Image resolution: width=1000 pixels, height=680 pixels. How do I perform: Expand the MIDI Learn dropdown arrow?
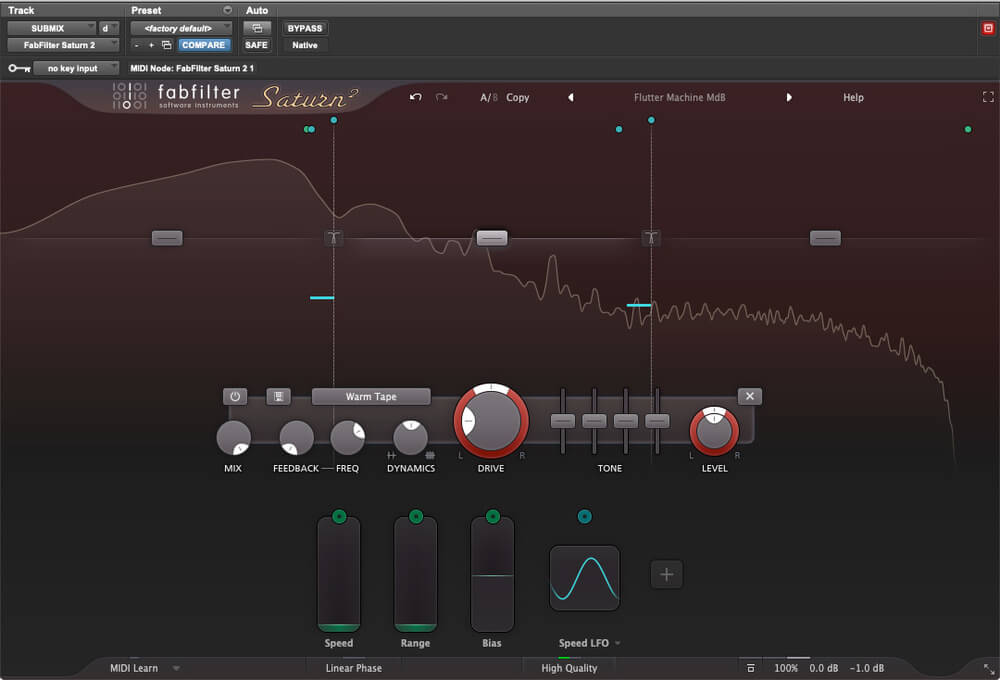tap(177, 668)
